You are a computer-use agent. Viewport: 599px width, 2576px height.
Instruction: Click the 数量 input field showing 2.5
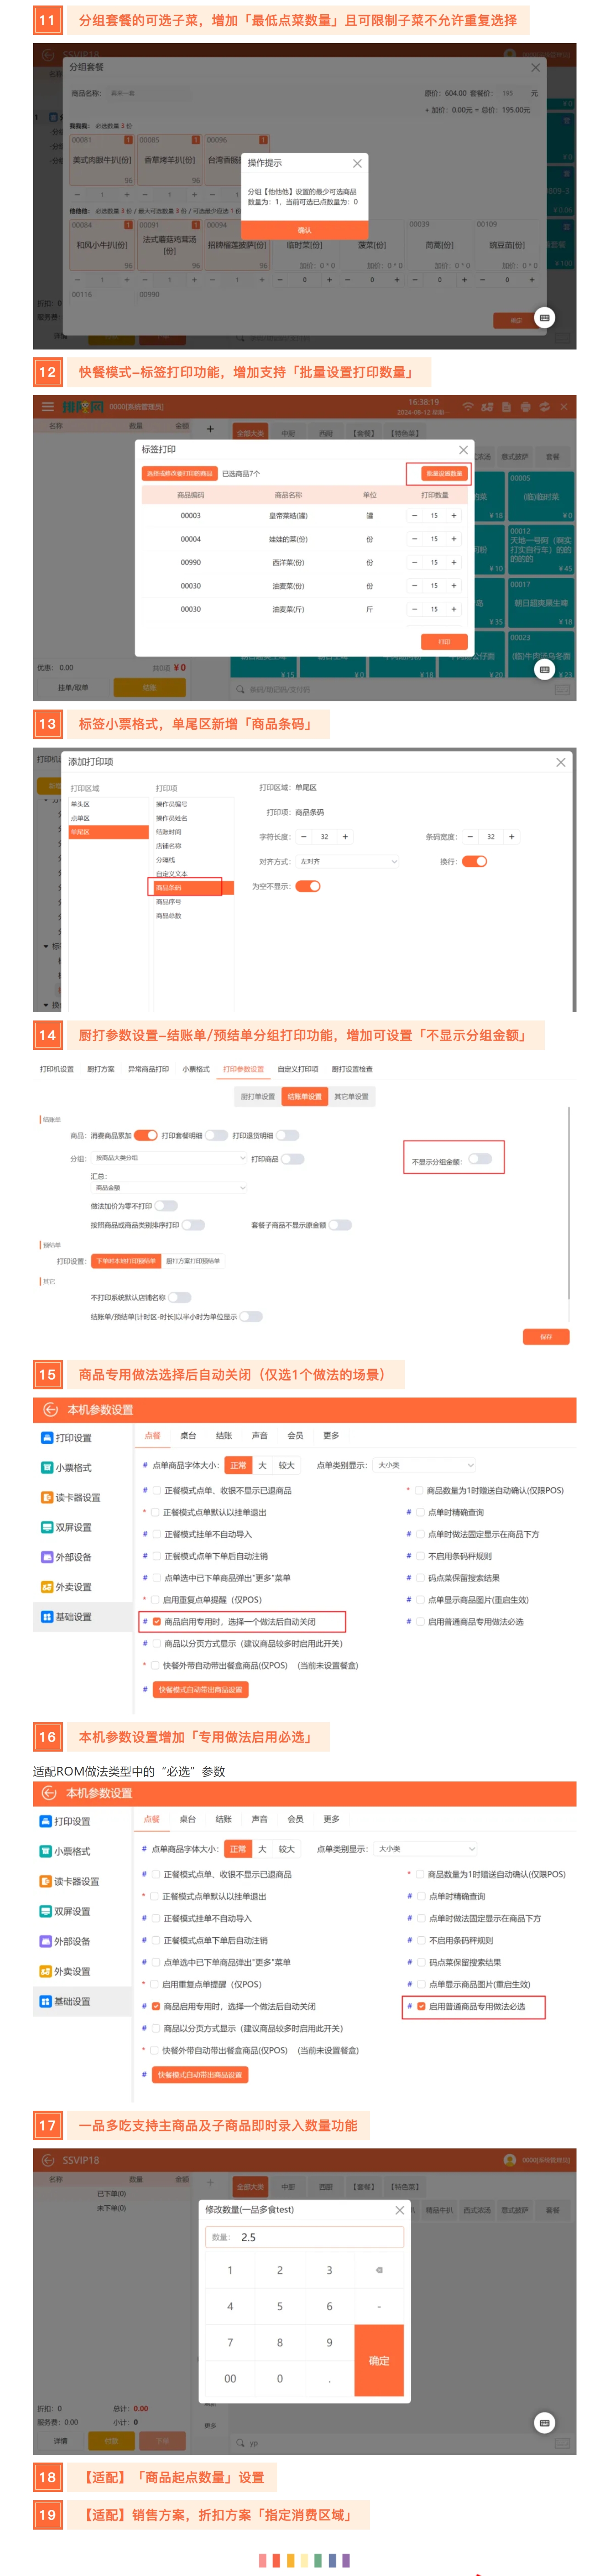[x=305, y=2237]
